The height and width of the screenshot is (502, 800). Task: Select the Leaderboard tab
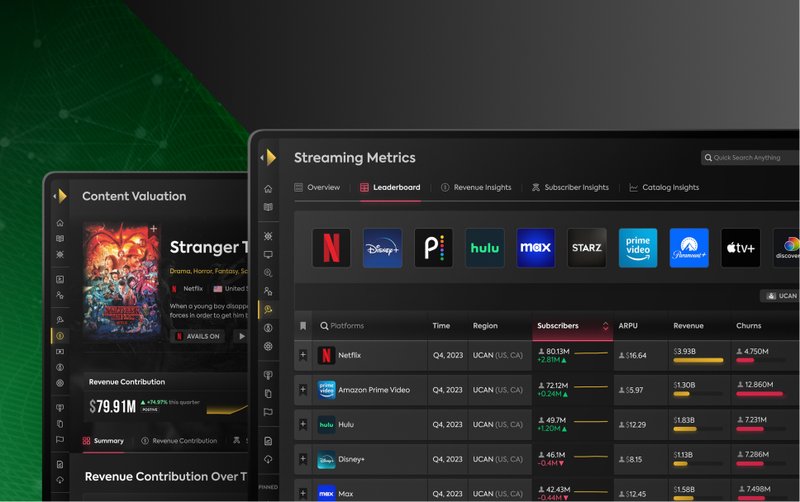(390, 187)
